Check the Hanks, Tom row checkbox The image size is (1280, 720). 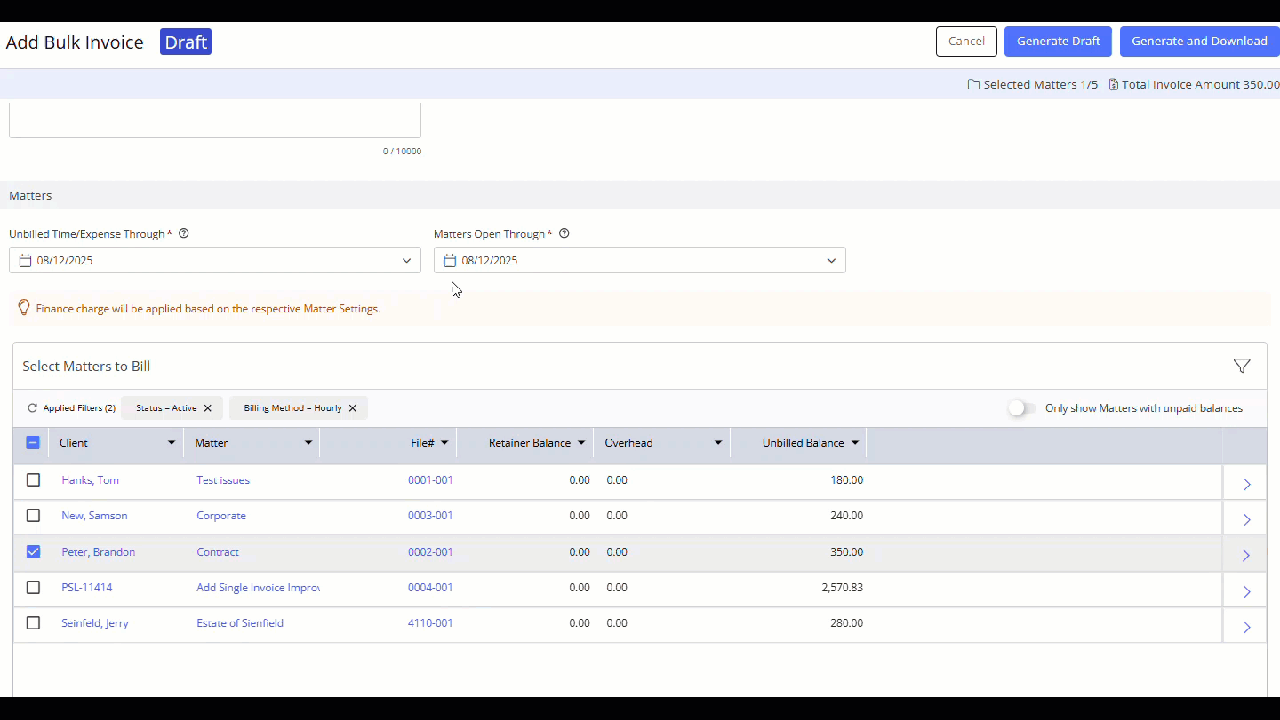[x=33, y=480]
